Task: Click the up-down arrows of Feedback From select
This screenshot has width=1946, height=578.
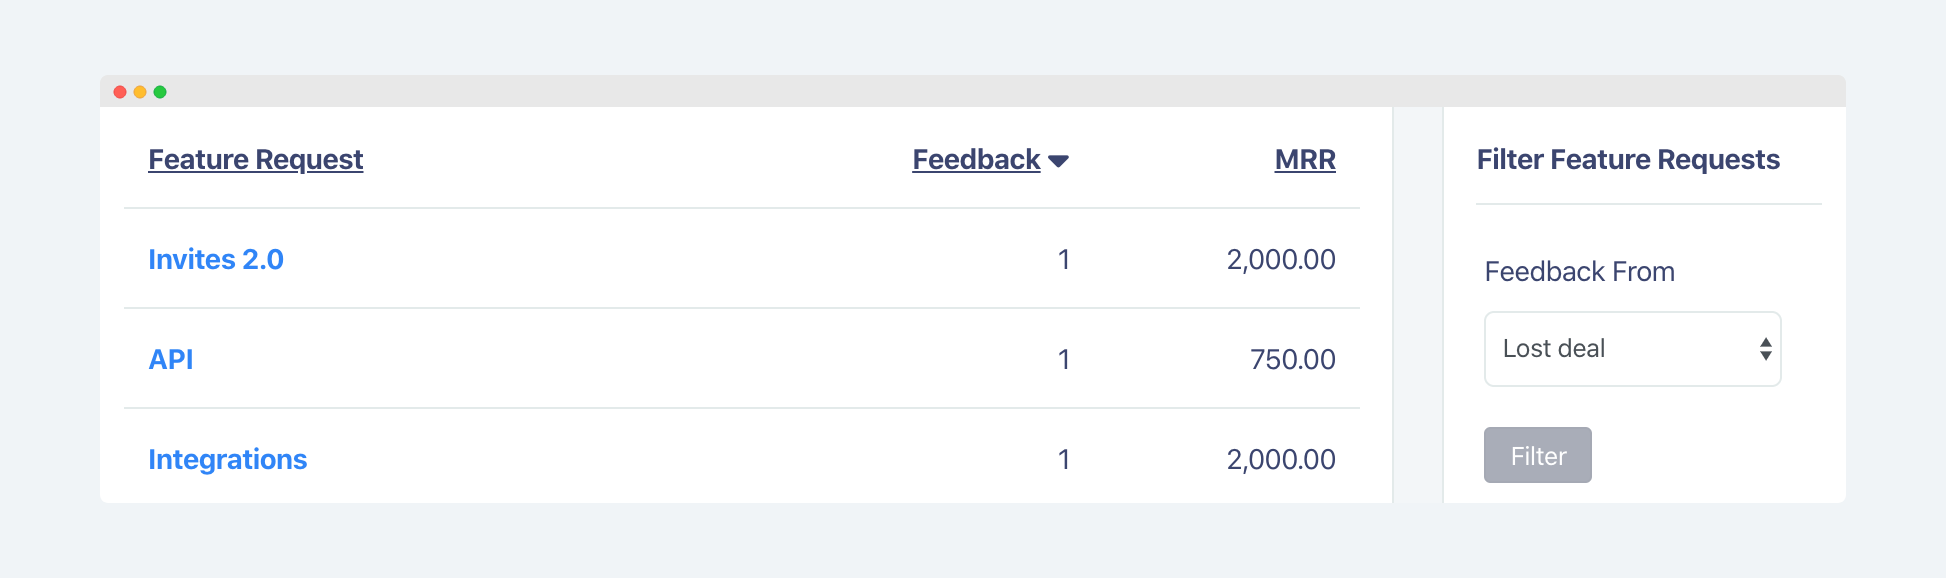Action: click(x=1766, y=349)
